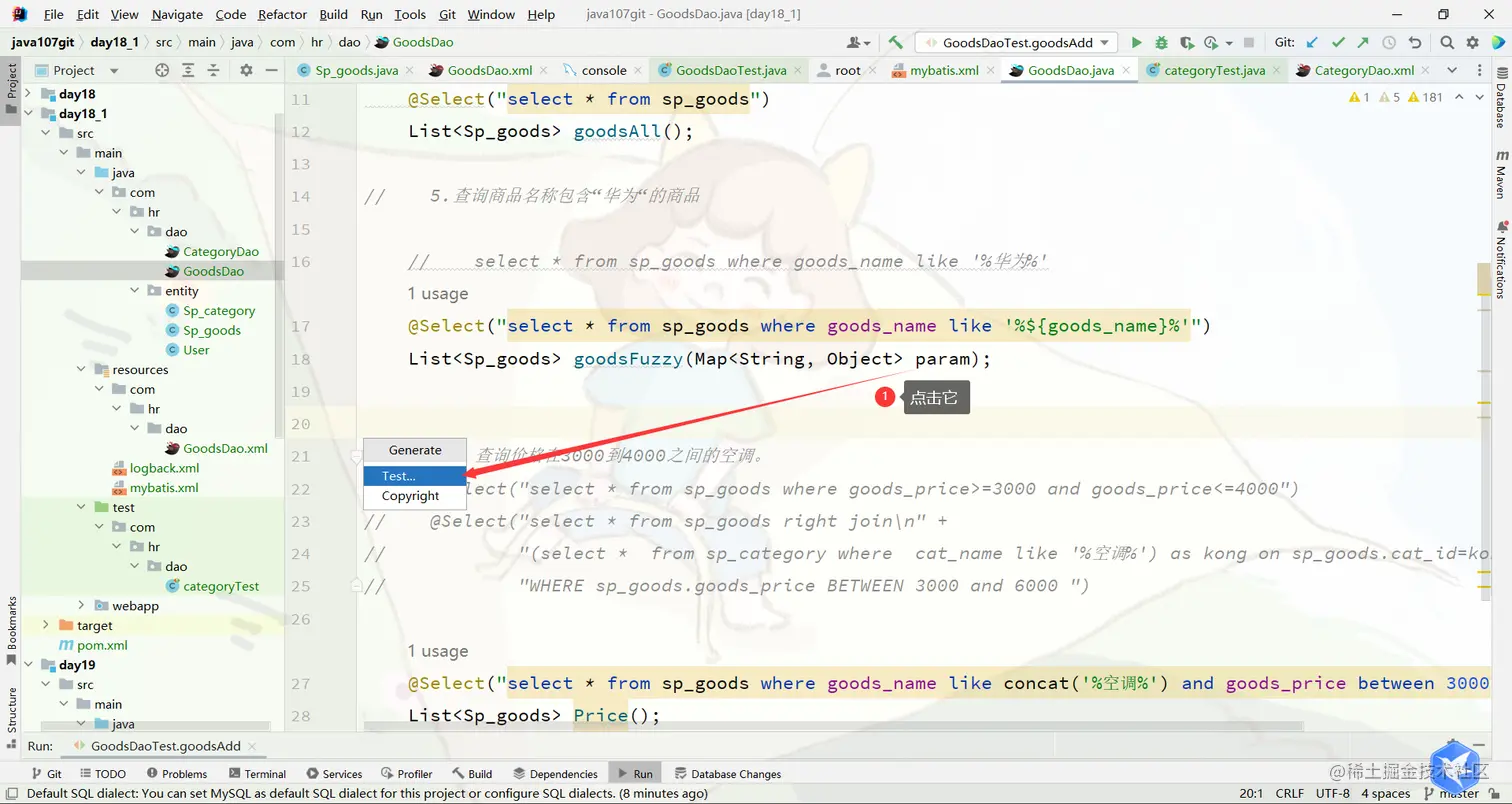Open GoodsDao.xml file in resources tree
1512x804 pixels.
pos(216,448)
